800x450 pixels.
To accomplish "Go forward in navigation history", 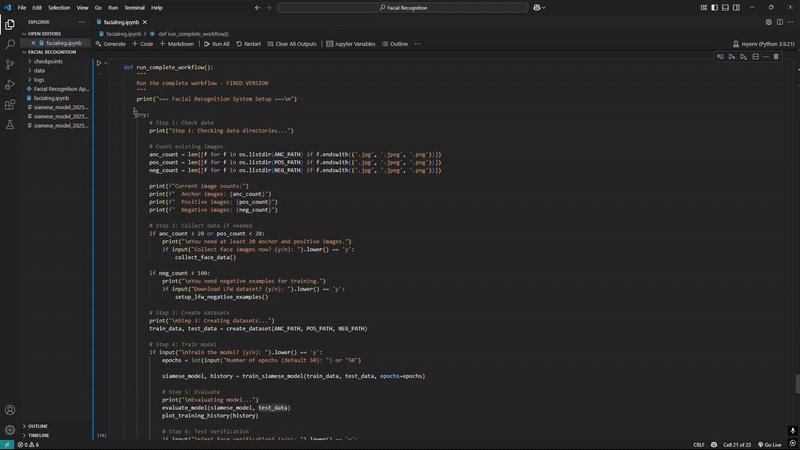I will (269, 8).
